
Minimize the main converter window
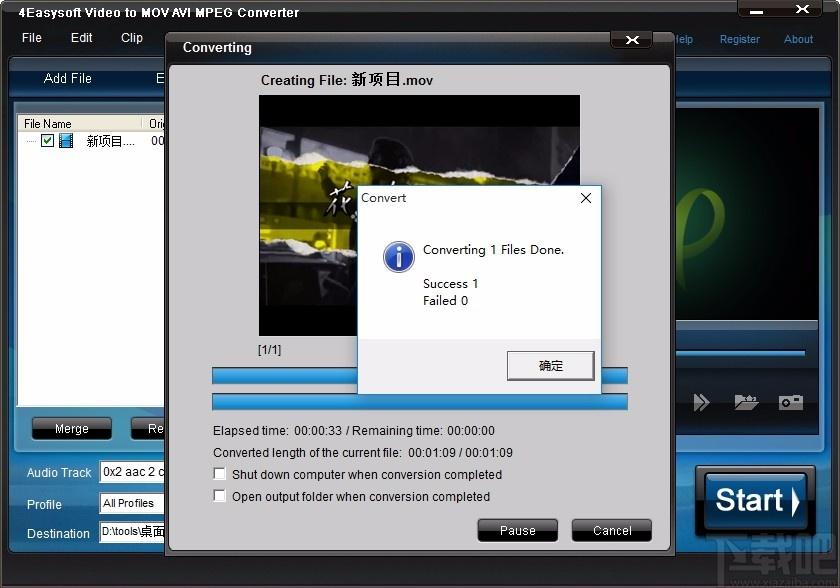(756, 10)
